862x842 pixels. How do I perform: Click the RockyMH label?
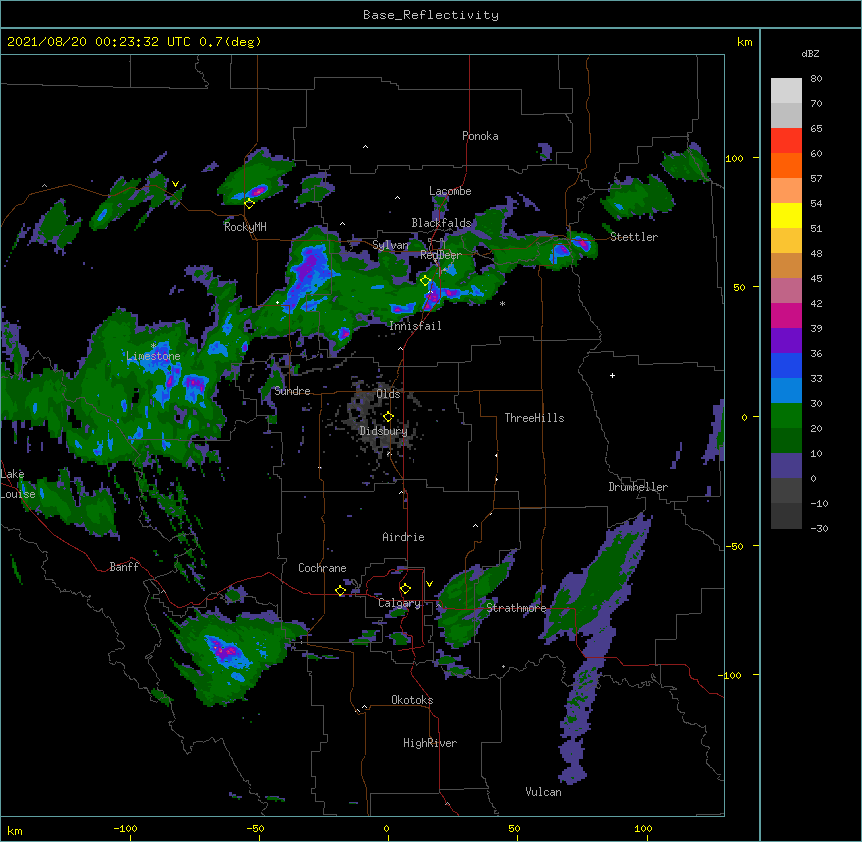(x=245, y=227)
